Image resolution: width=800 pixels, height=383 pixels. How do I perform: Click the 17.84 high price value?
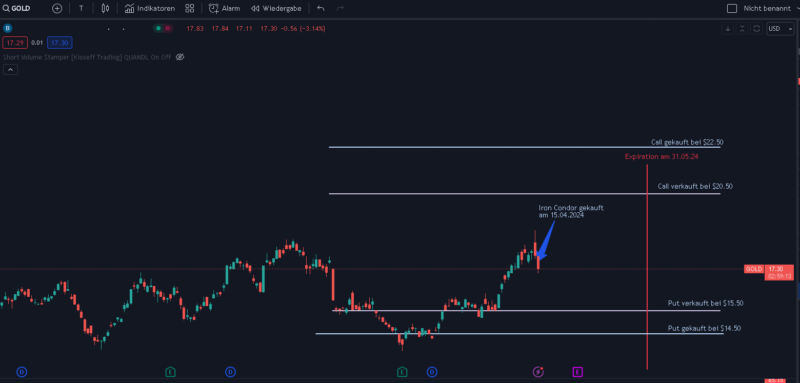(220, 29)
